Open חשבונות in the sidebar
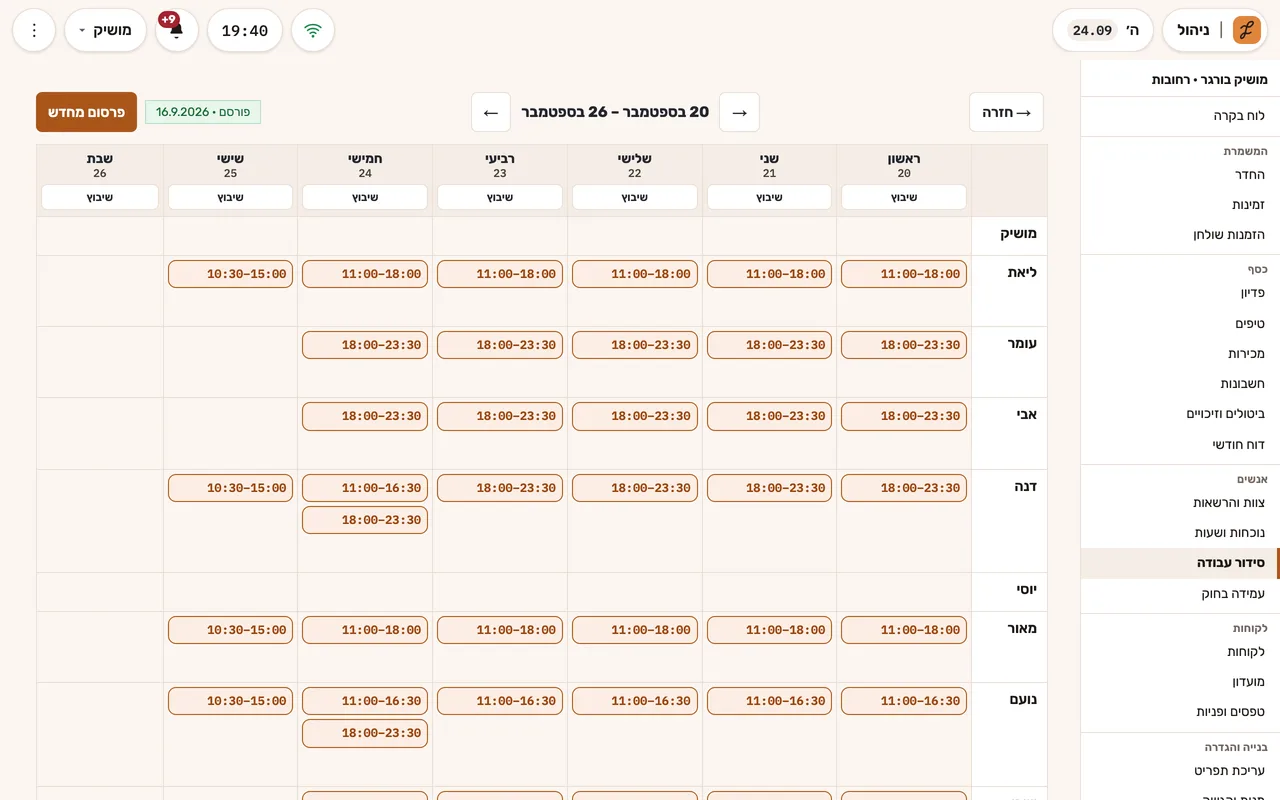Screen dimensions: 1280x800 tap(1180, 384)
